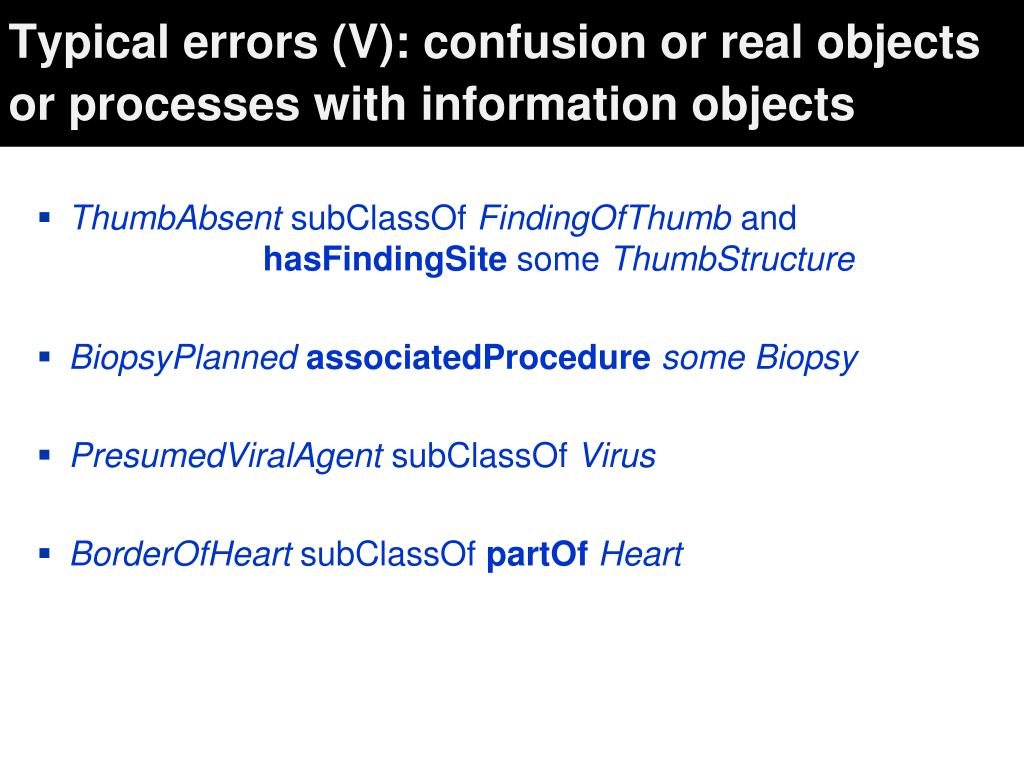Select the BorderOfHeart class name

pos(181,554)
